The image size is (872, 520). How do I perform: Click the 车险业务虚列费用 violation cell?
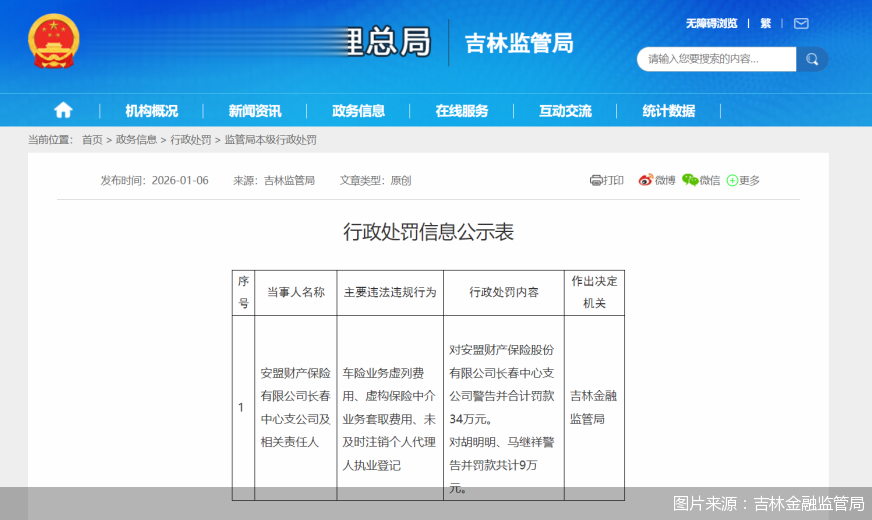coord(390,407)
